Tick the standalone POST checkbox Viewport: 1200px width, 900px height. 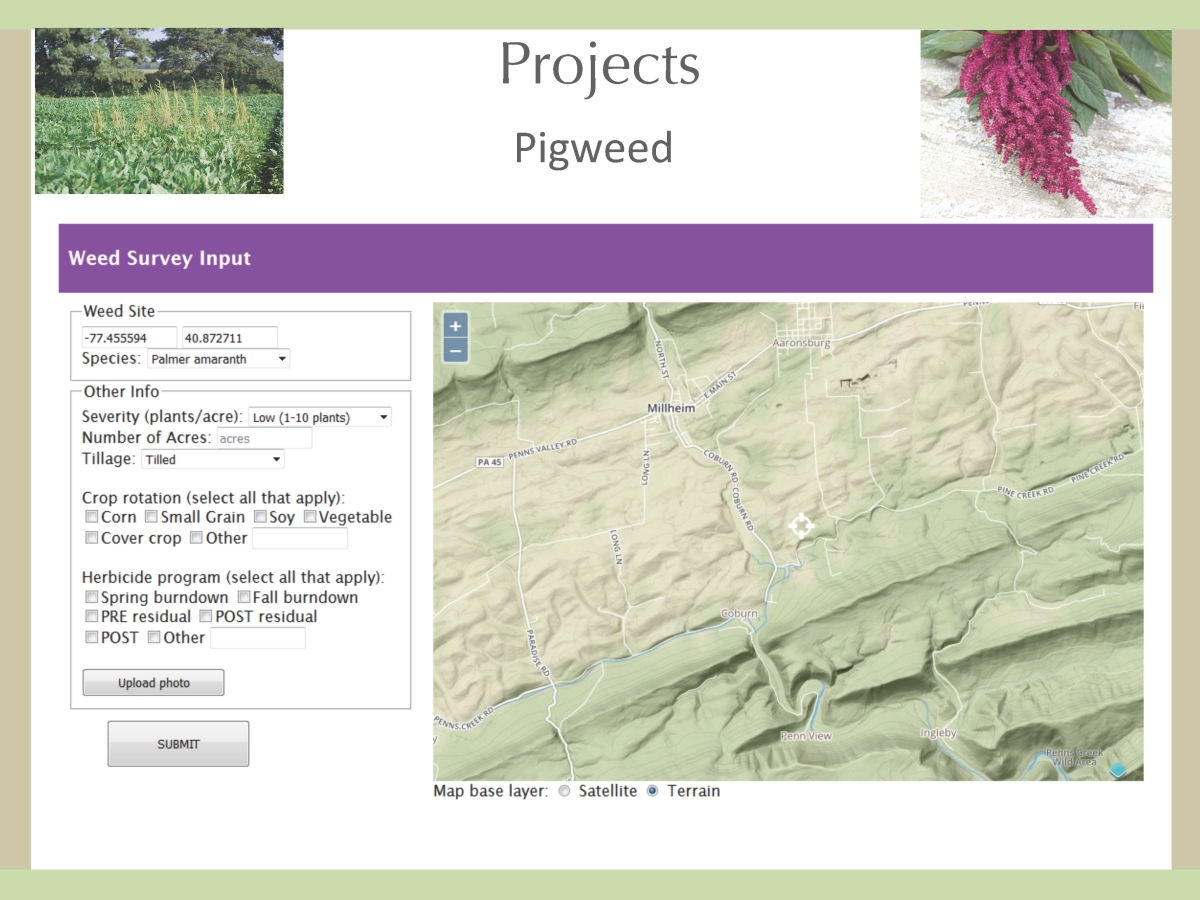91,637
